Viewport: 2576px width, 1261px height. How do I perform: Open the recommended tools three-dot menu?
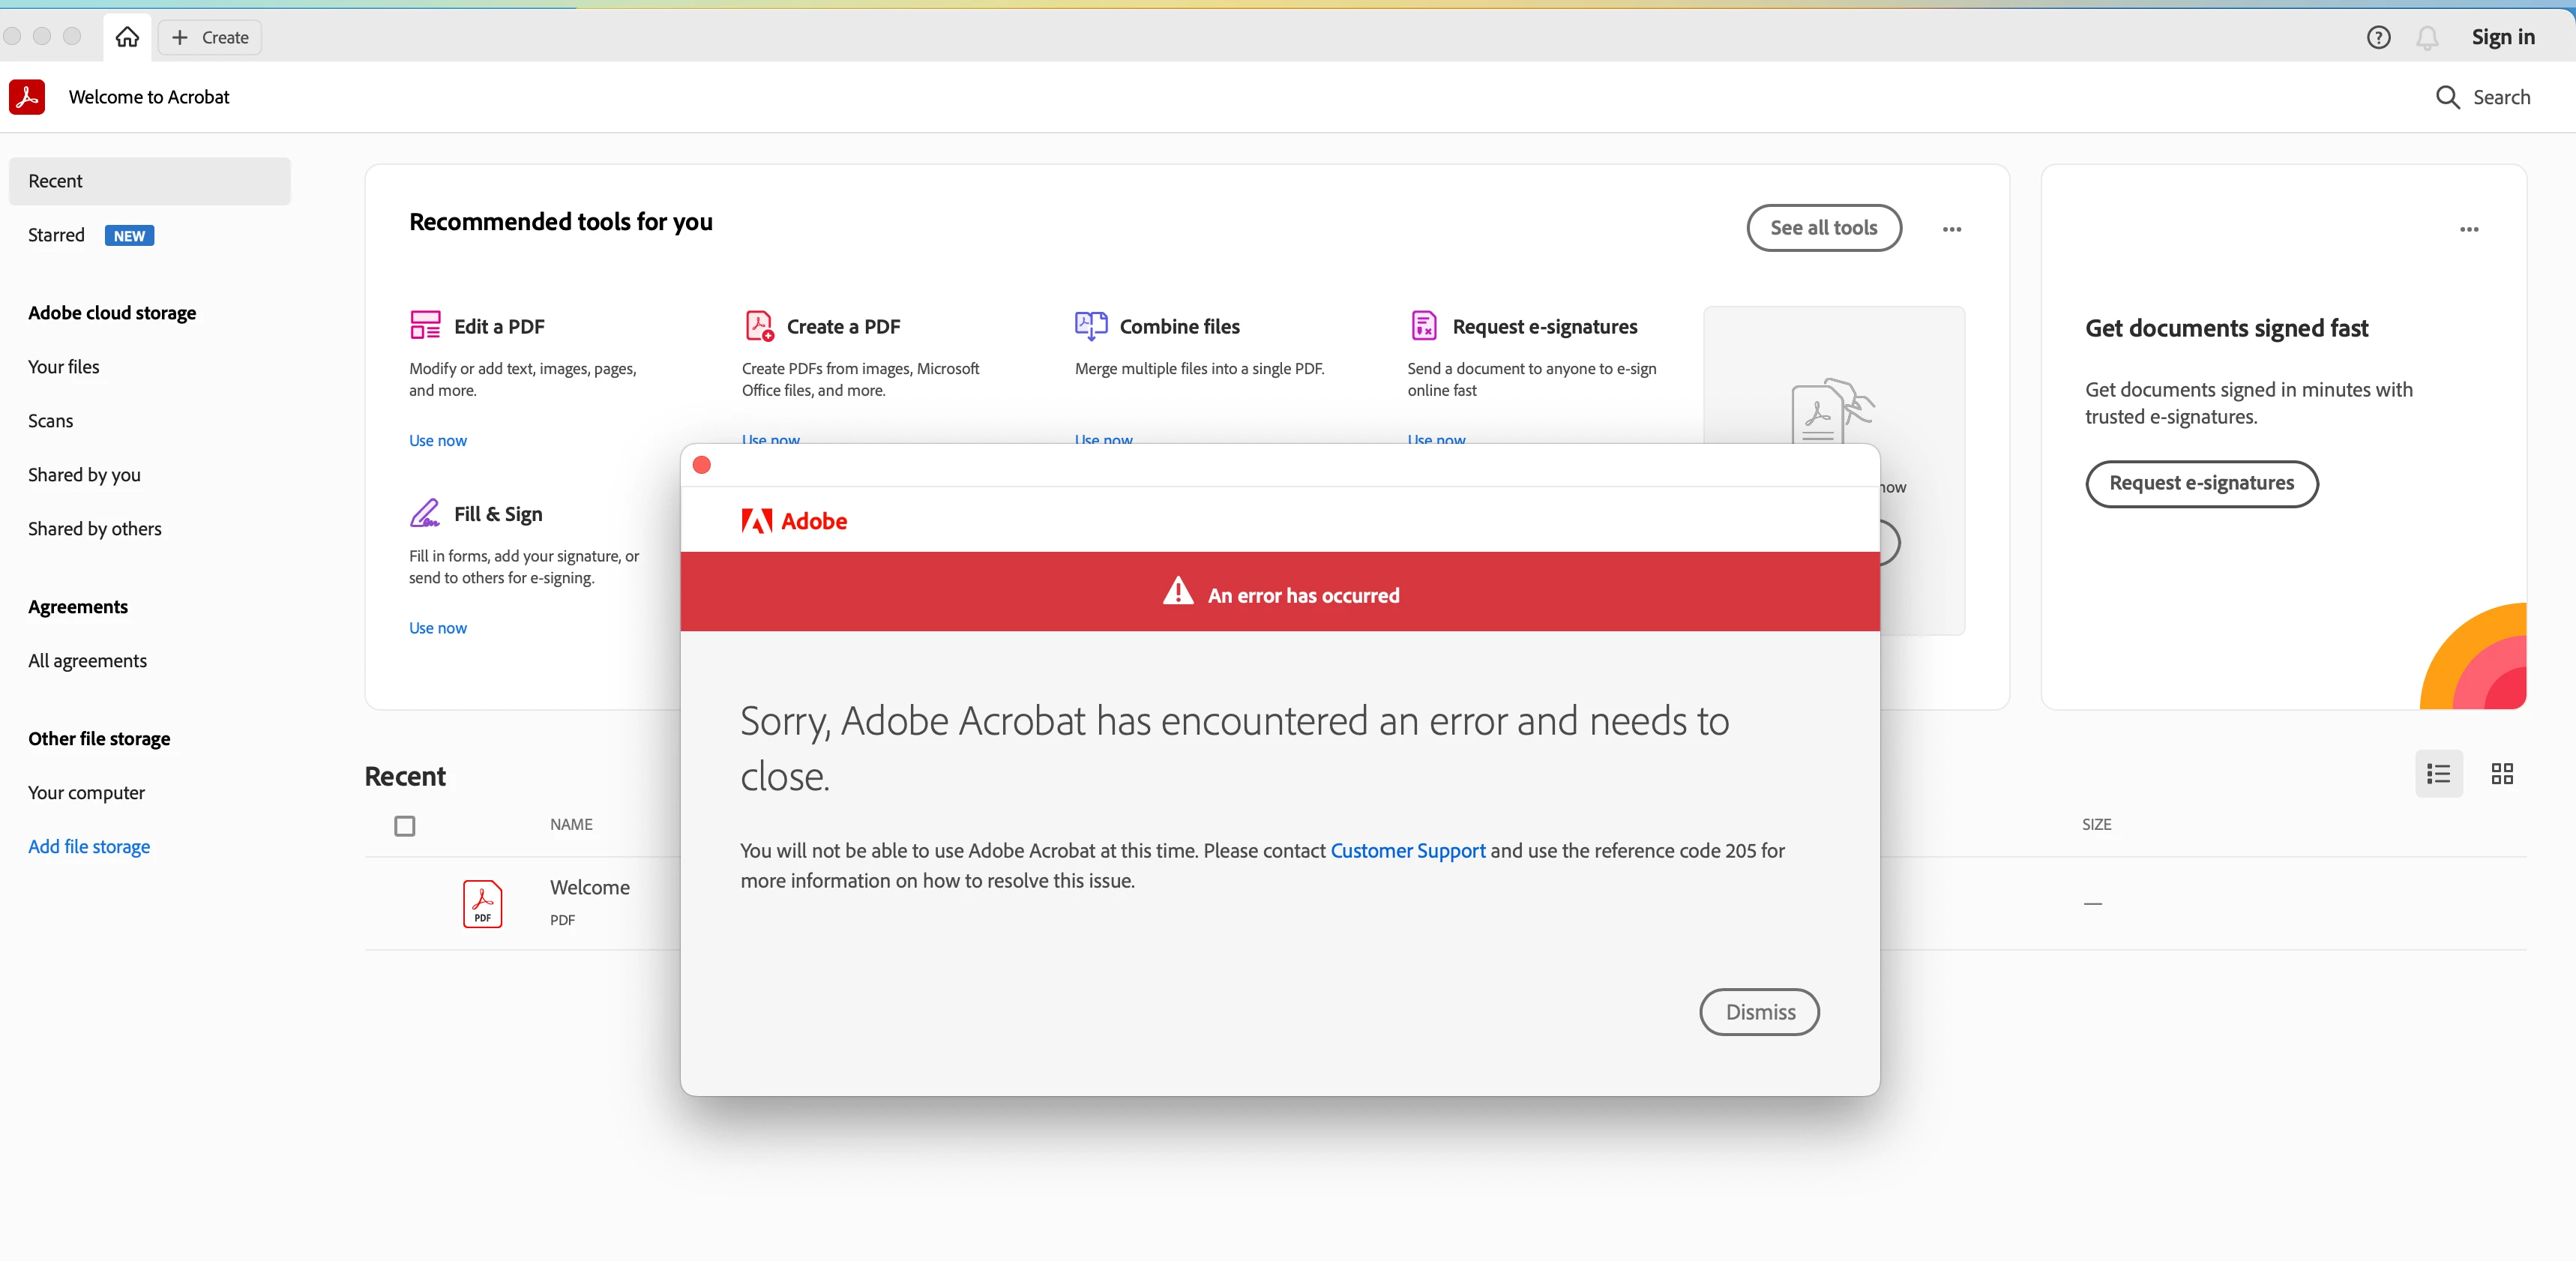[x=1951, y=229]
